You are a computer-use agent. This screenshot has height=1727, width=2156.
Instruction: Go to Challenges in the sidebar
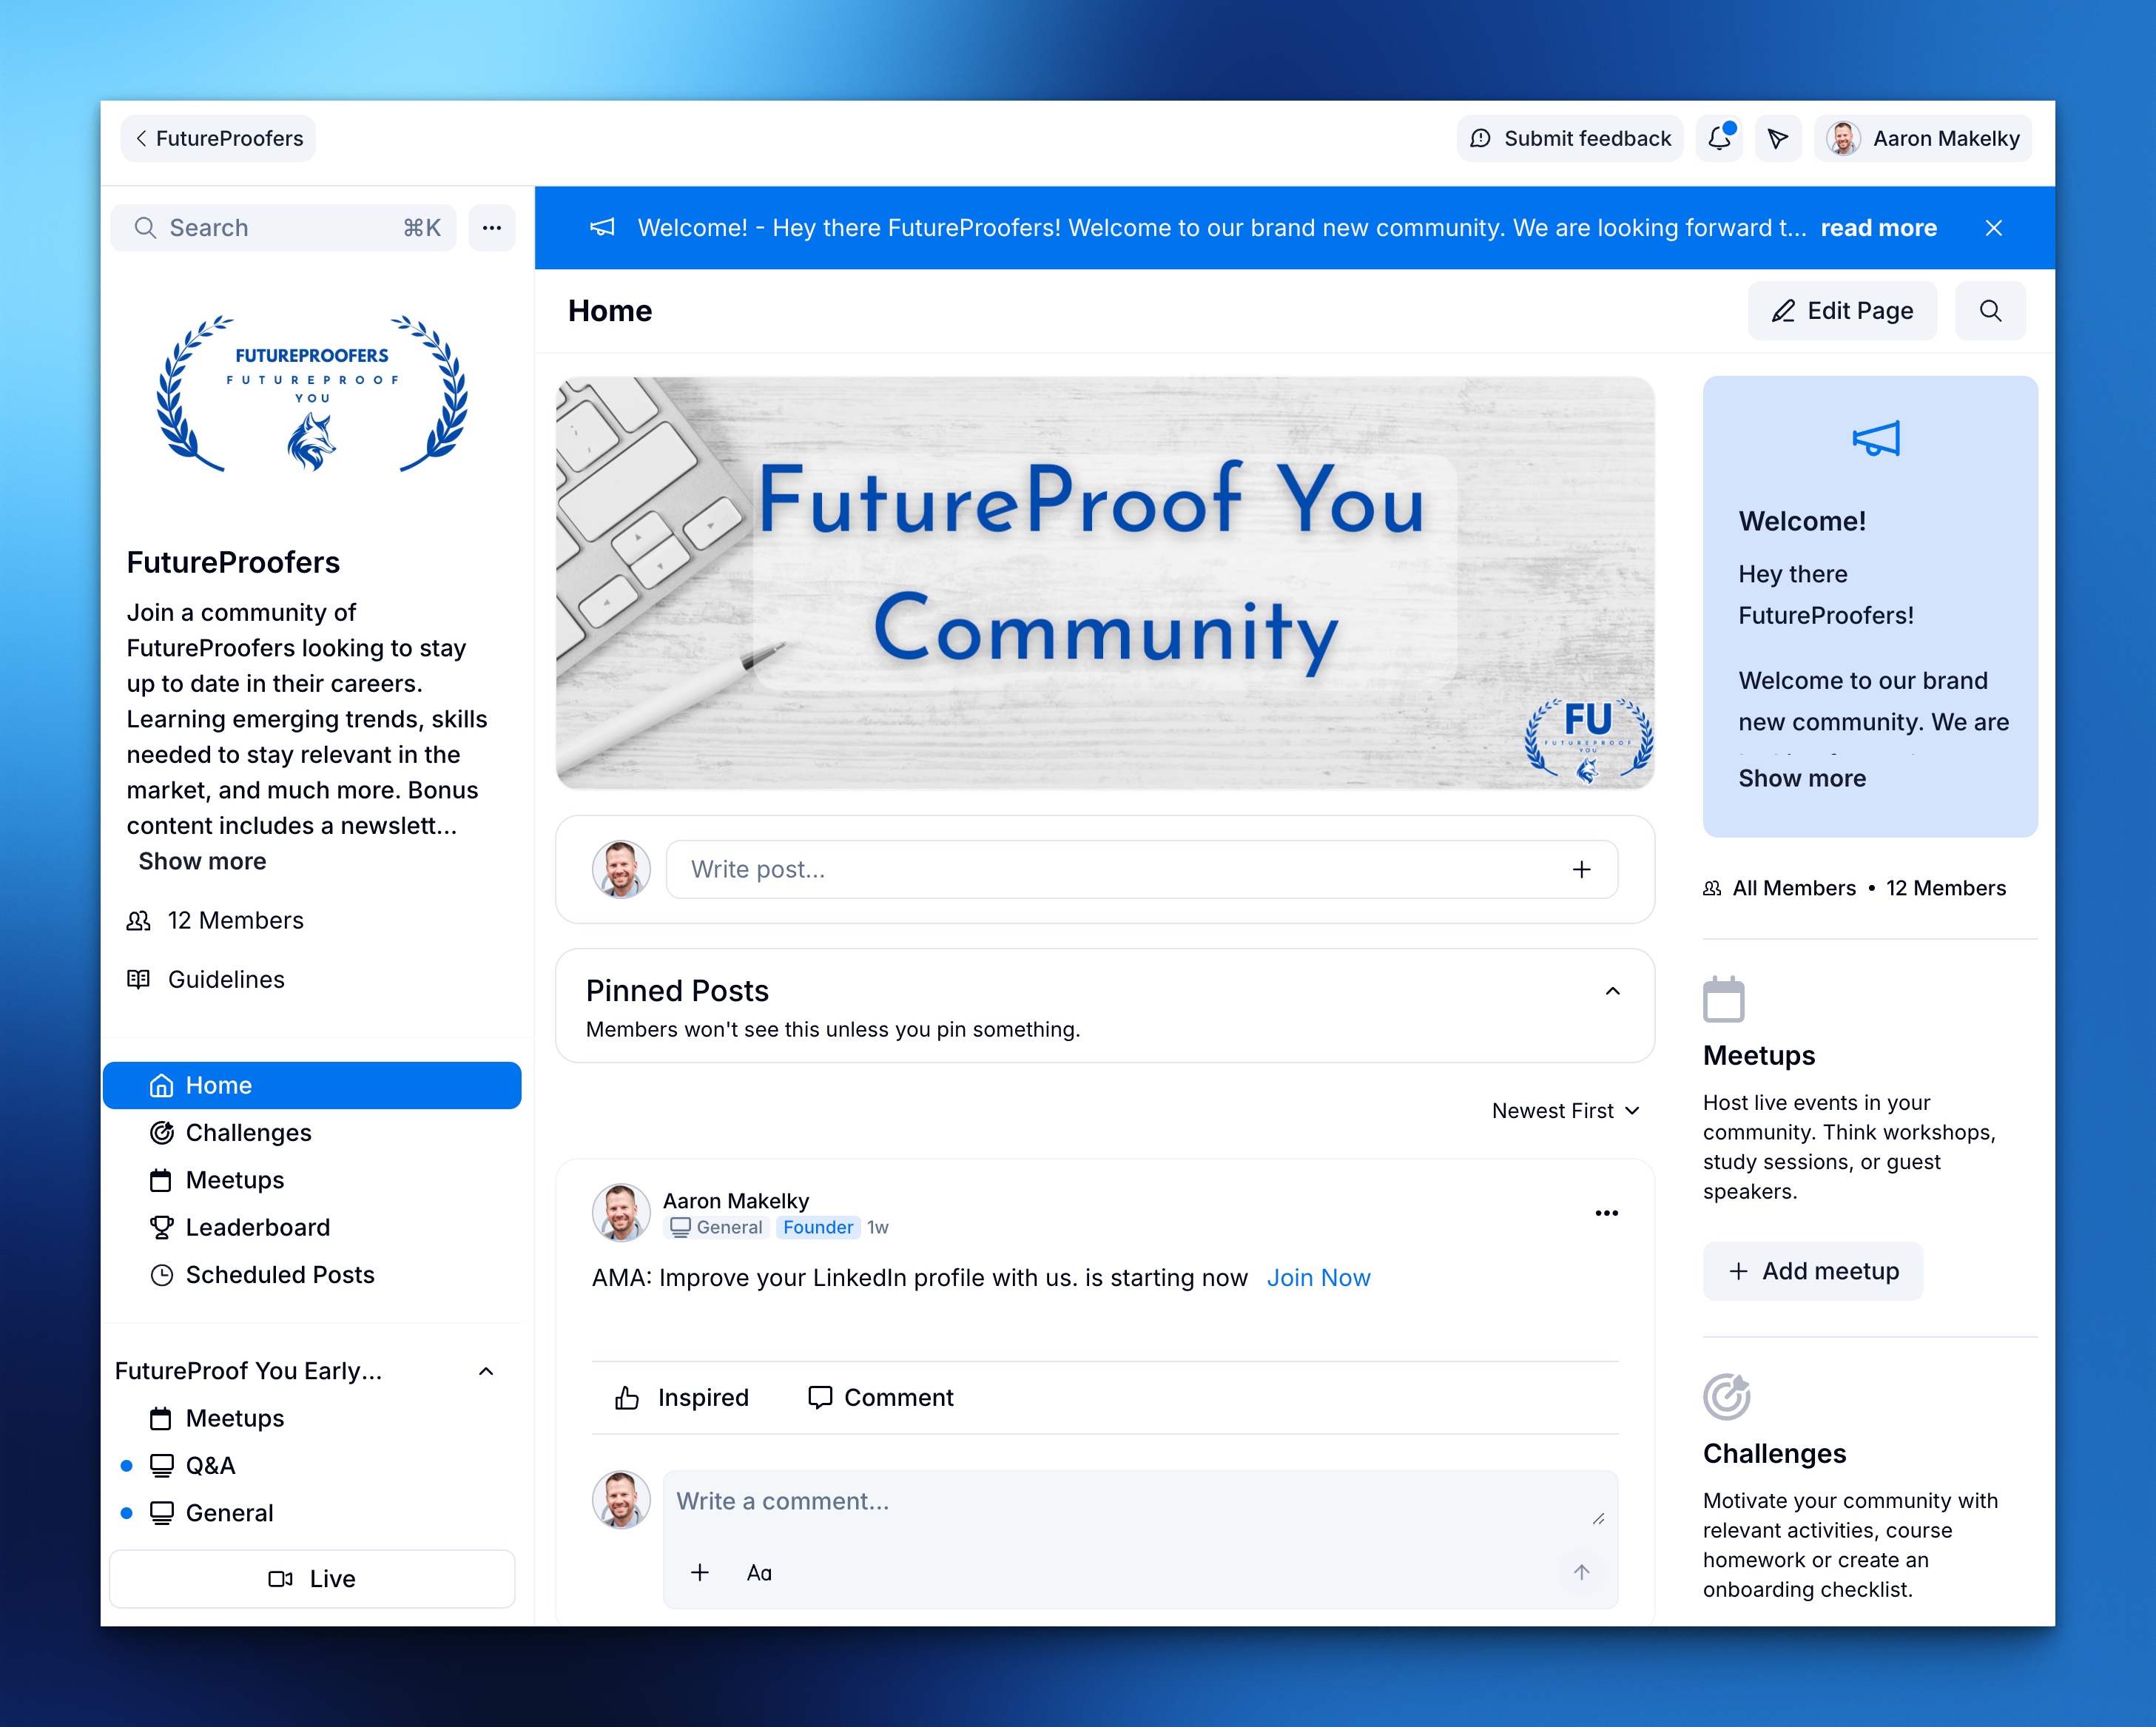tap(248, 1133)
